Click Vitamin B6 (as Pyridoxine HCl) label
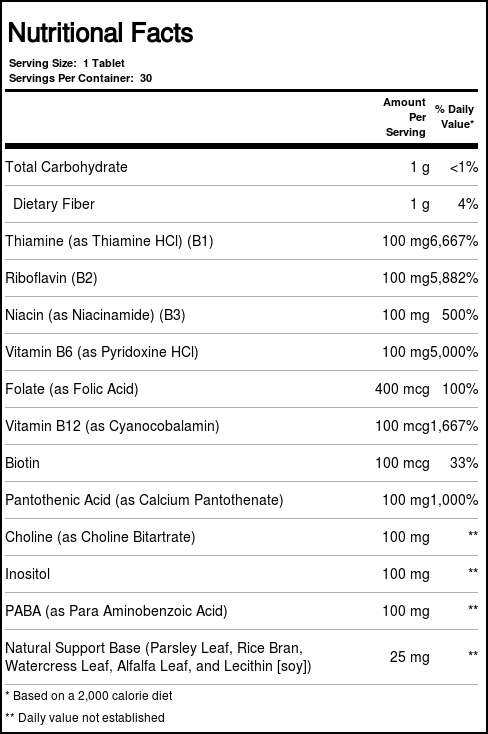 tap(102, 352)
